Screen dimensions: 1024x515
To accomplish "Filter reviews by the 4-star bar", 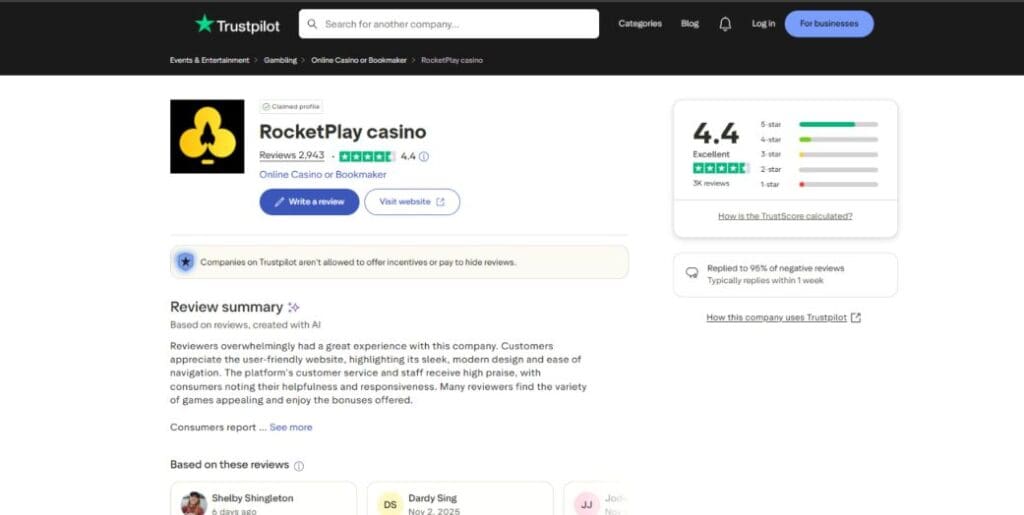I will click(838, 139).
